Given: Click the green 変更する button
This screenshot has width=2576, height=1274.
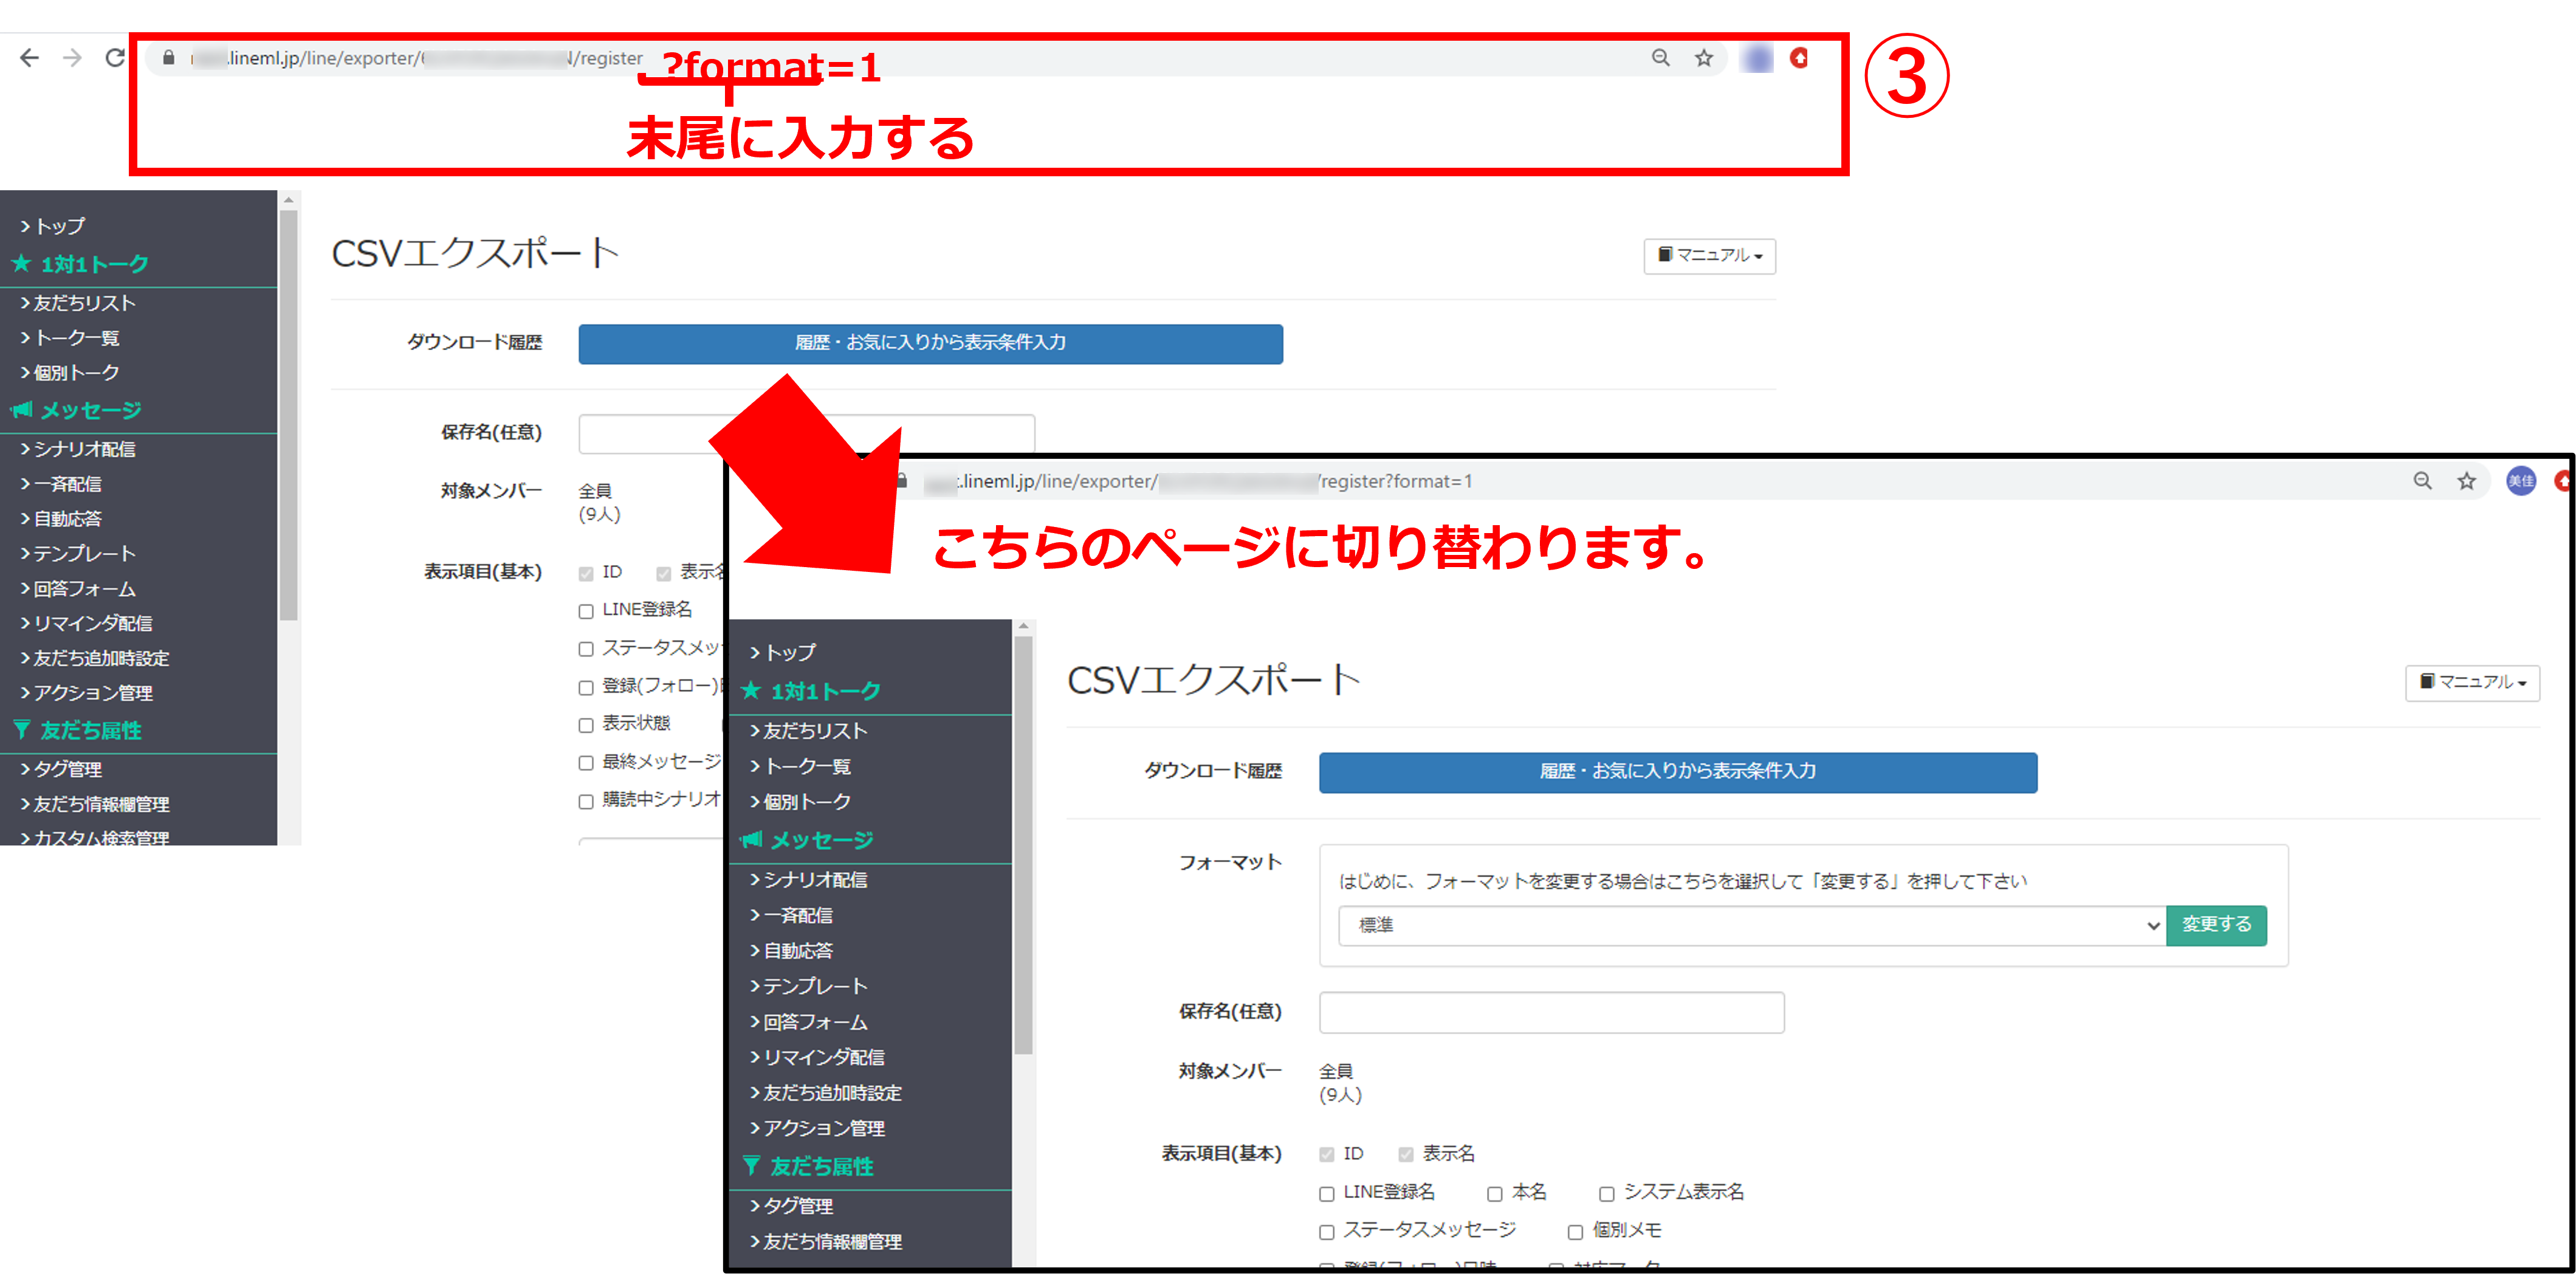Looking at the screenshot, I should (x=2216, y=926).
